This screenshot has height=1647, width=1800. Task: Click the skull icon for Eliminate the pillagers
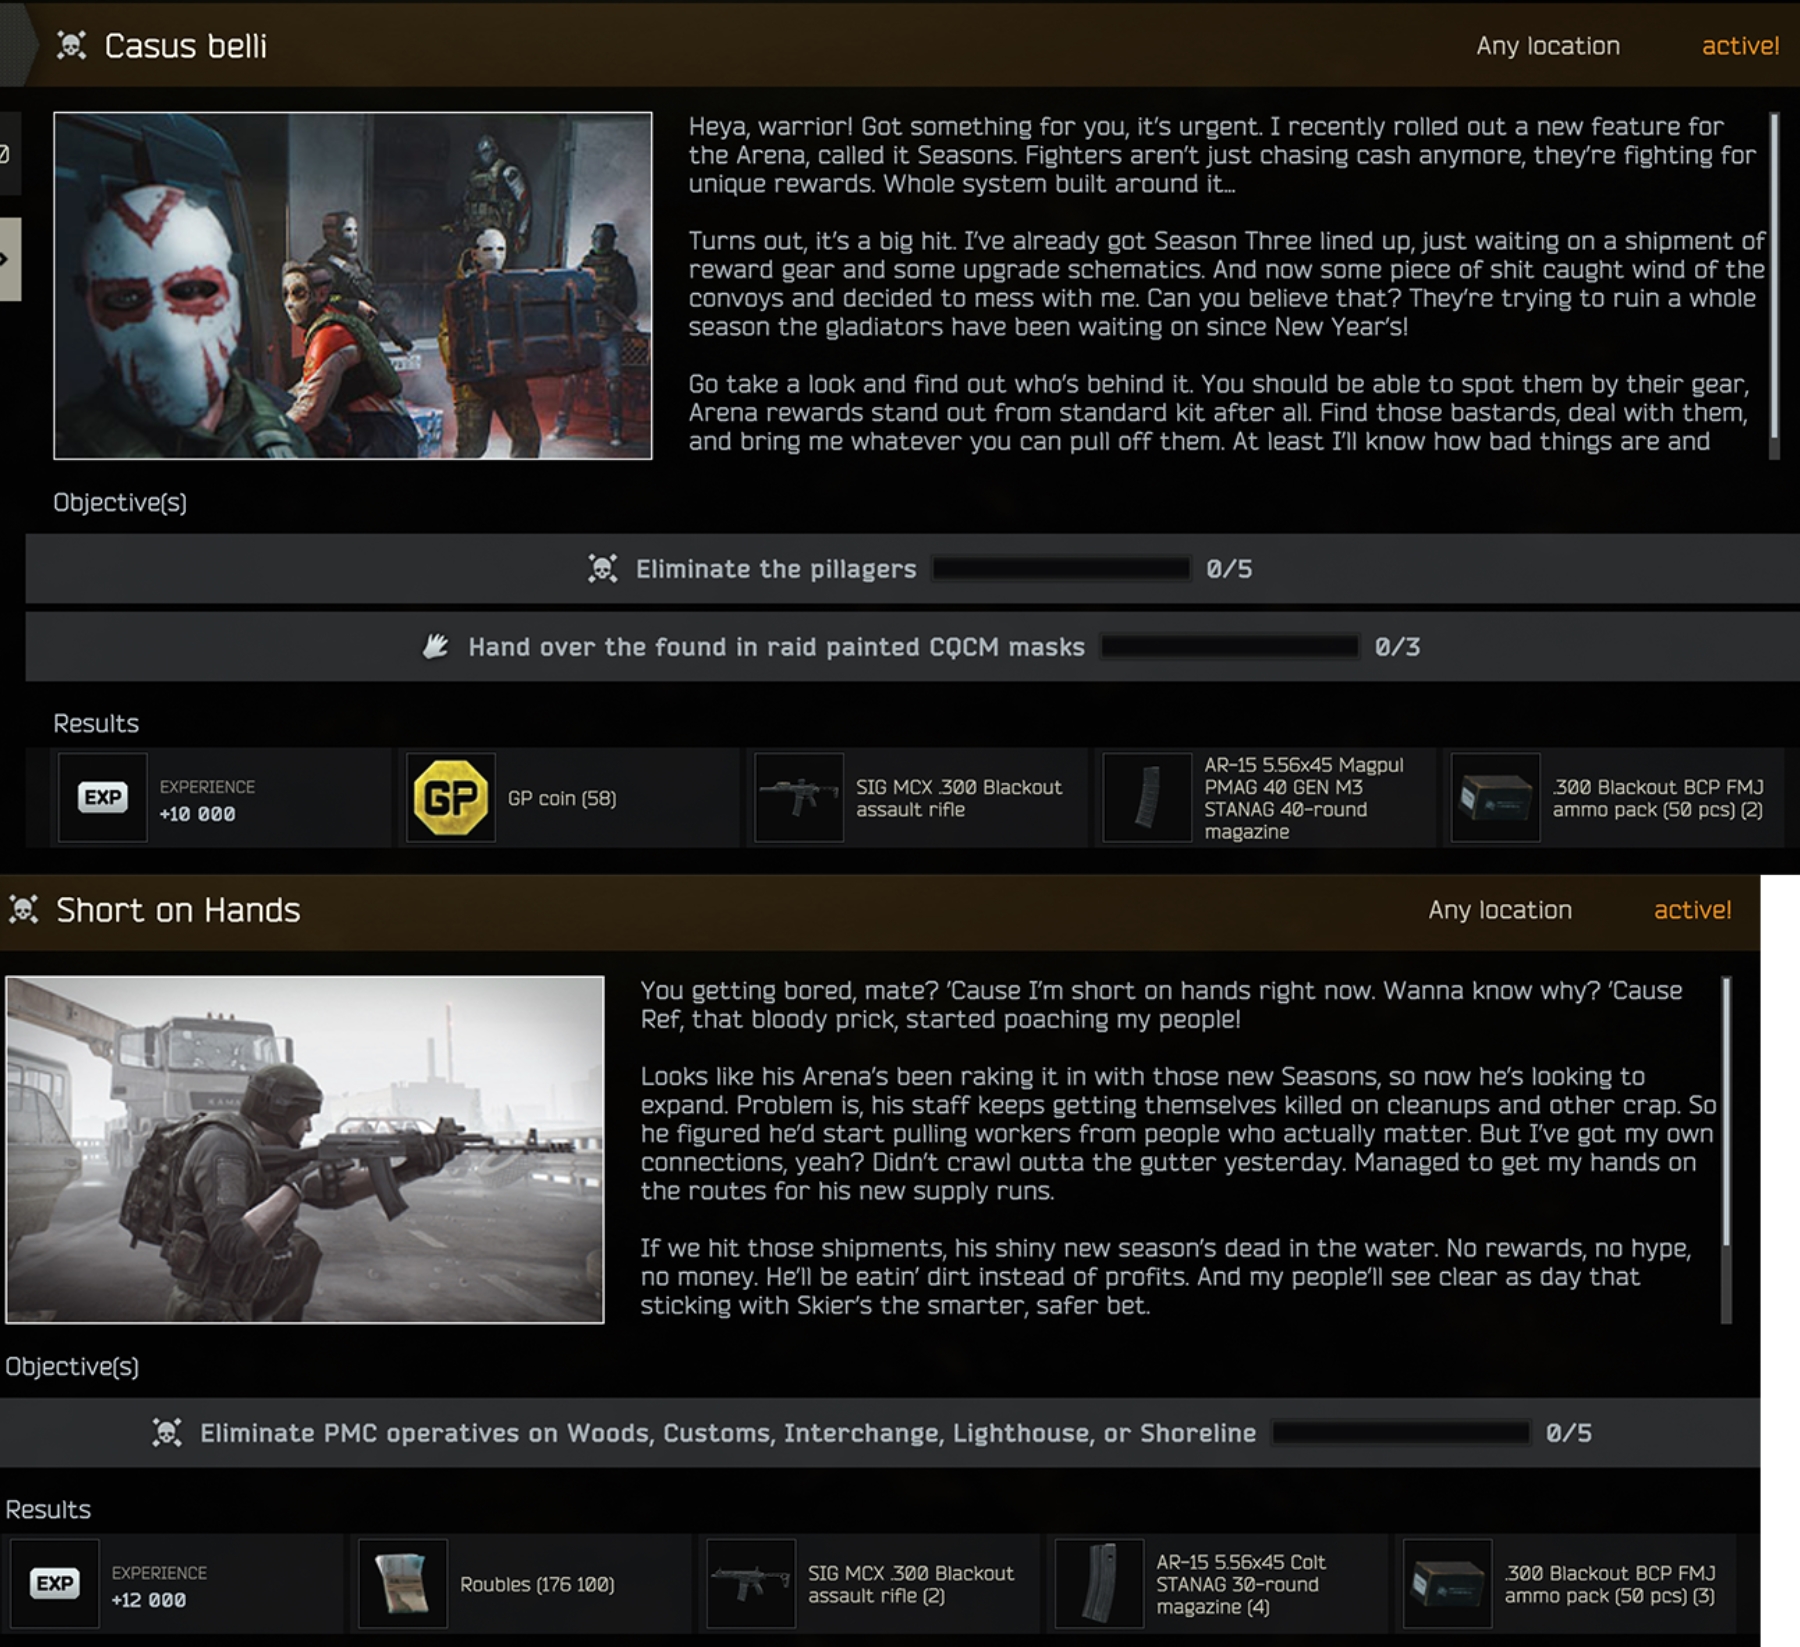(x=602, y=569)
